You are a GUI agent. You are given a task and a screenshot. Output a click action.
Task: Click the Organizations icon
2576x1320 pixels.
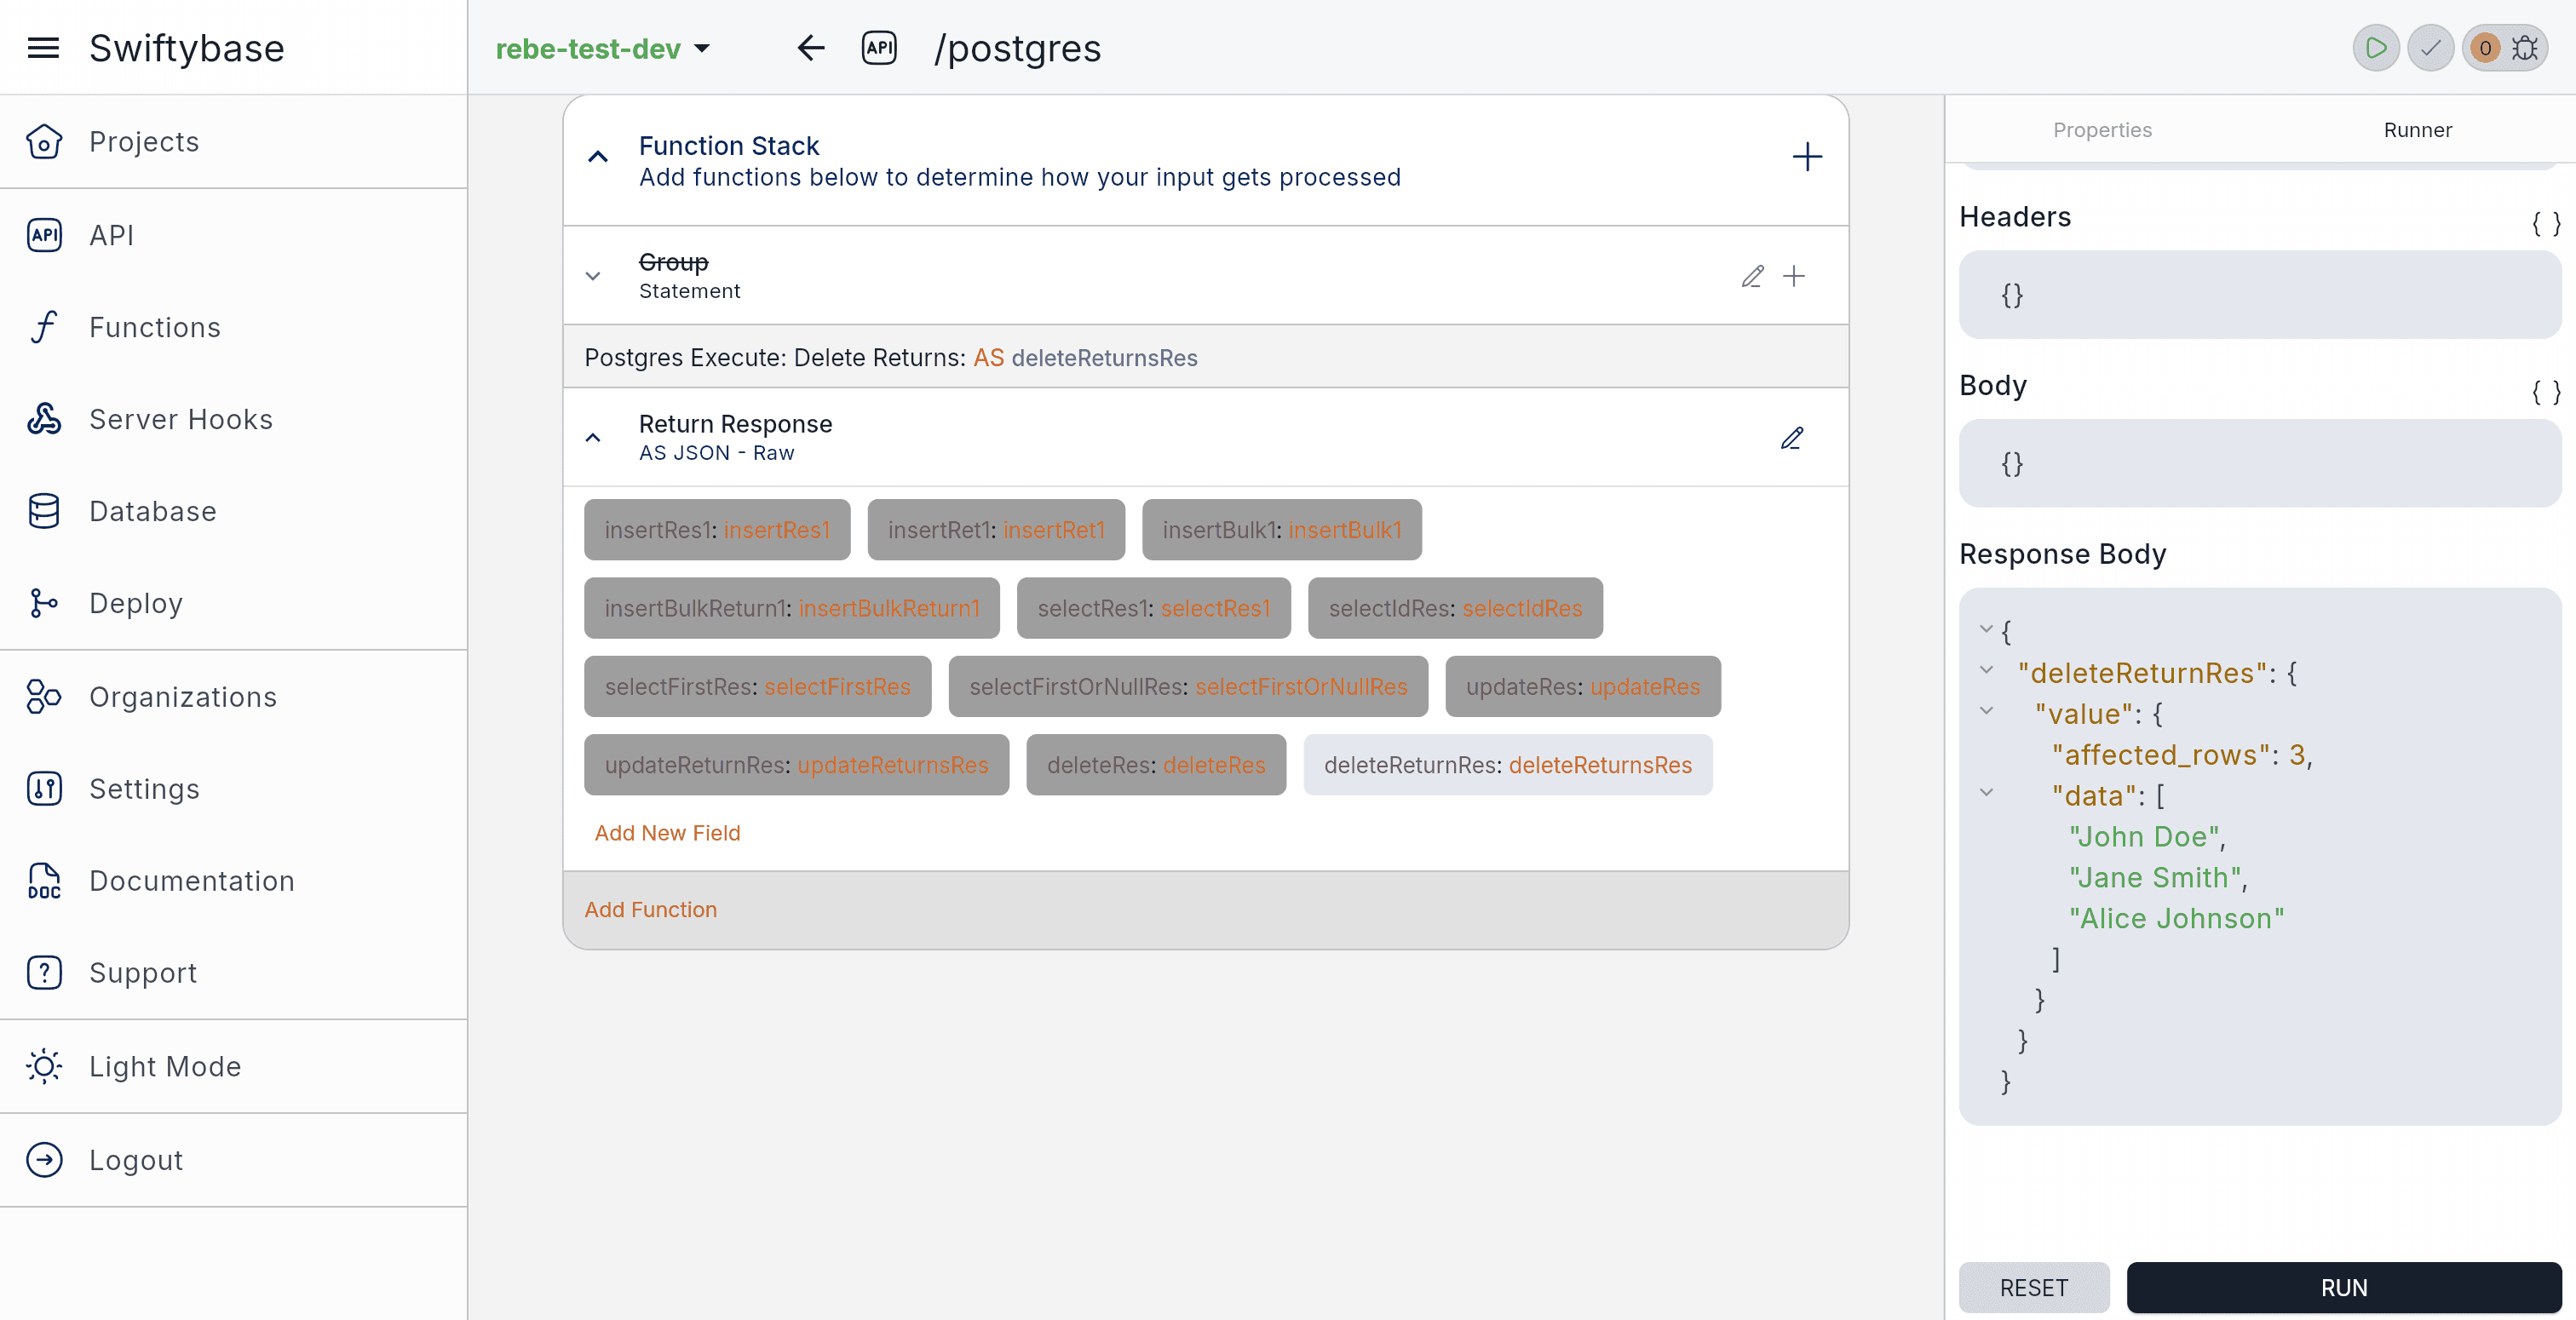(x=44, y=697)
